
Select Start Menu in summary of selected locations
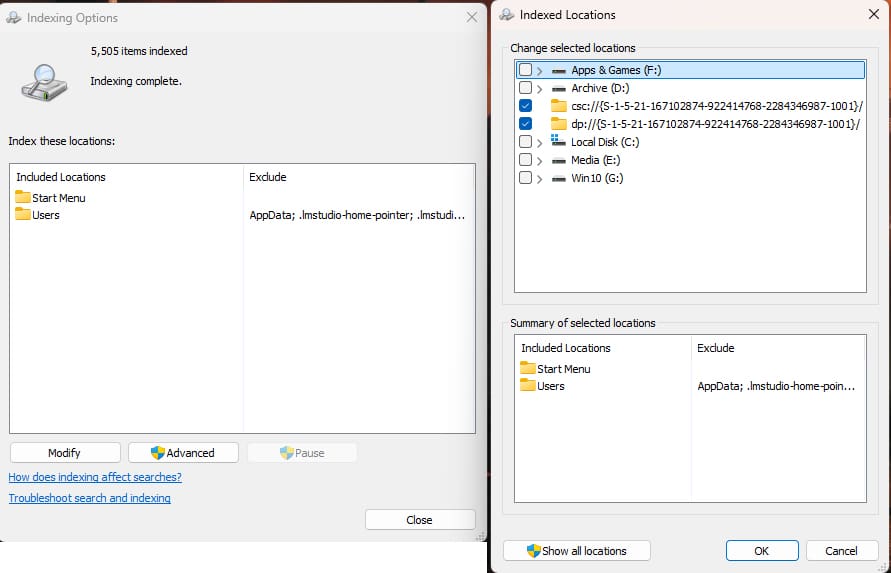pyautogui.click(x=563, y=369)
